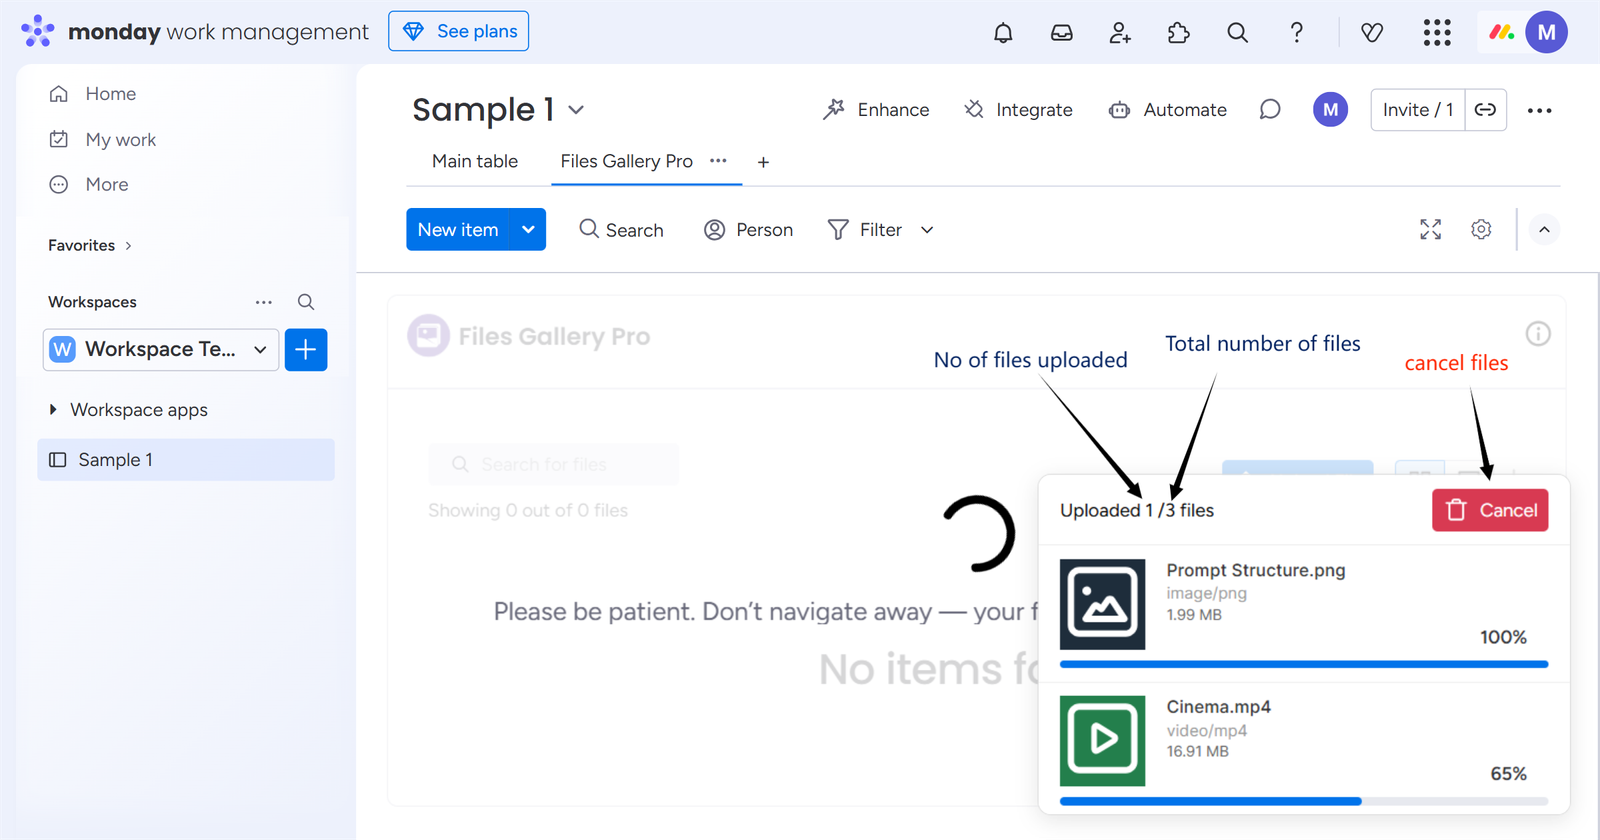This screenshot has height=840, width=1600.
Task: Select Files Gallery Pro tab
Action: pos(627,162)
